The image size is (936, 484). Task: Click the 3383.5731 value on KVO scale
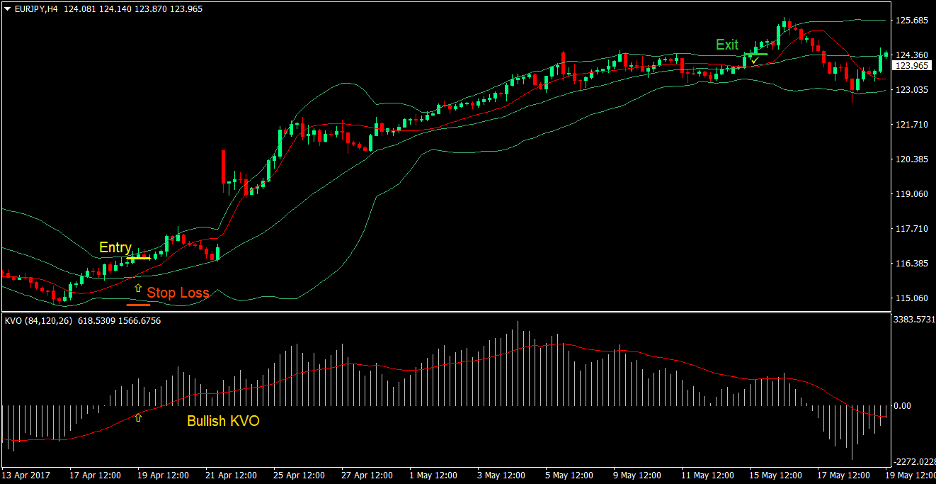point(912,320)
